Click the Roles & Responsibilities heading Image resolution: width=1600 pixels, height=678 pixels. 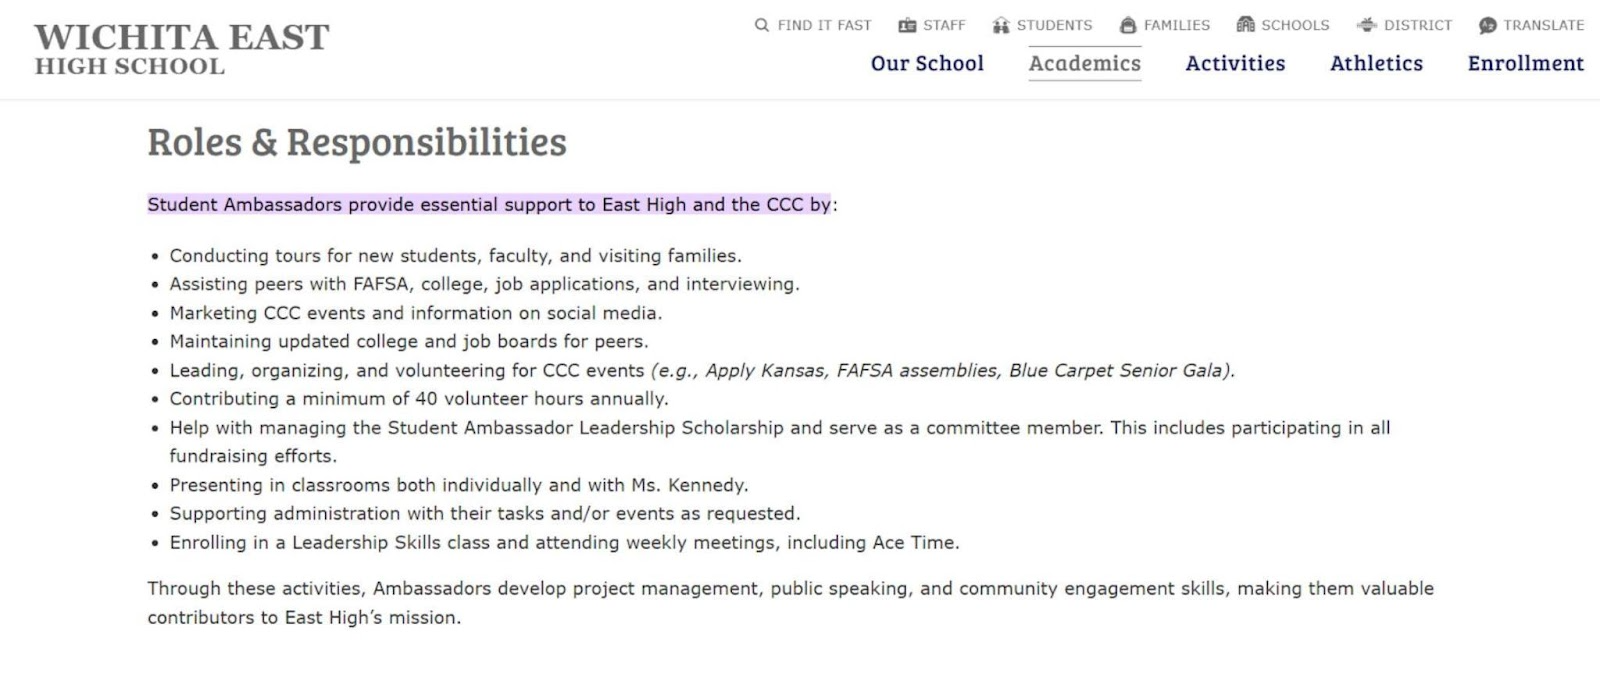357,142
